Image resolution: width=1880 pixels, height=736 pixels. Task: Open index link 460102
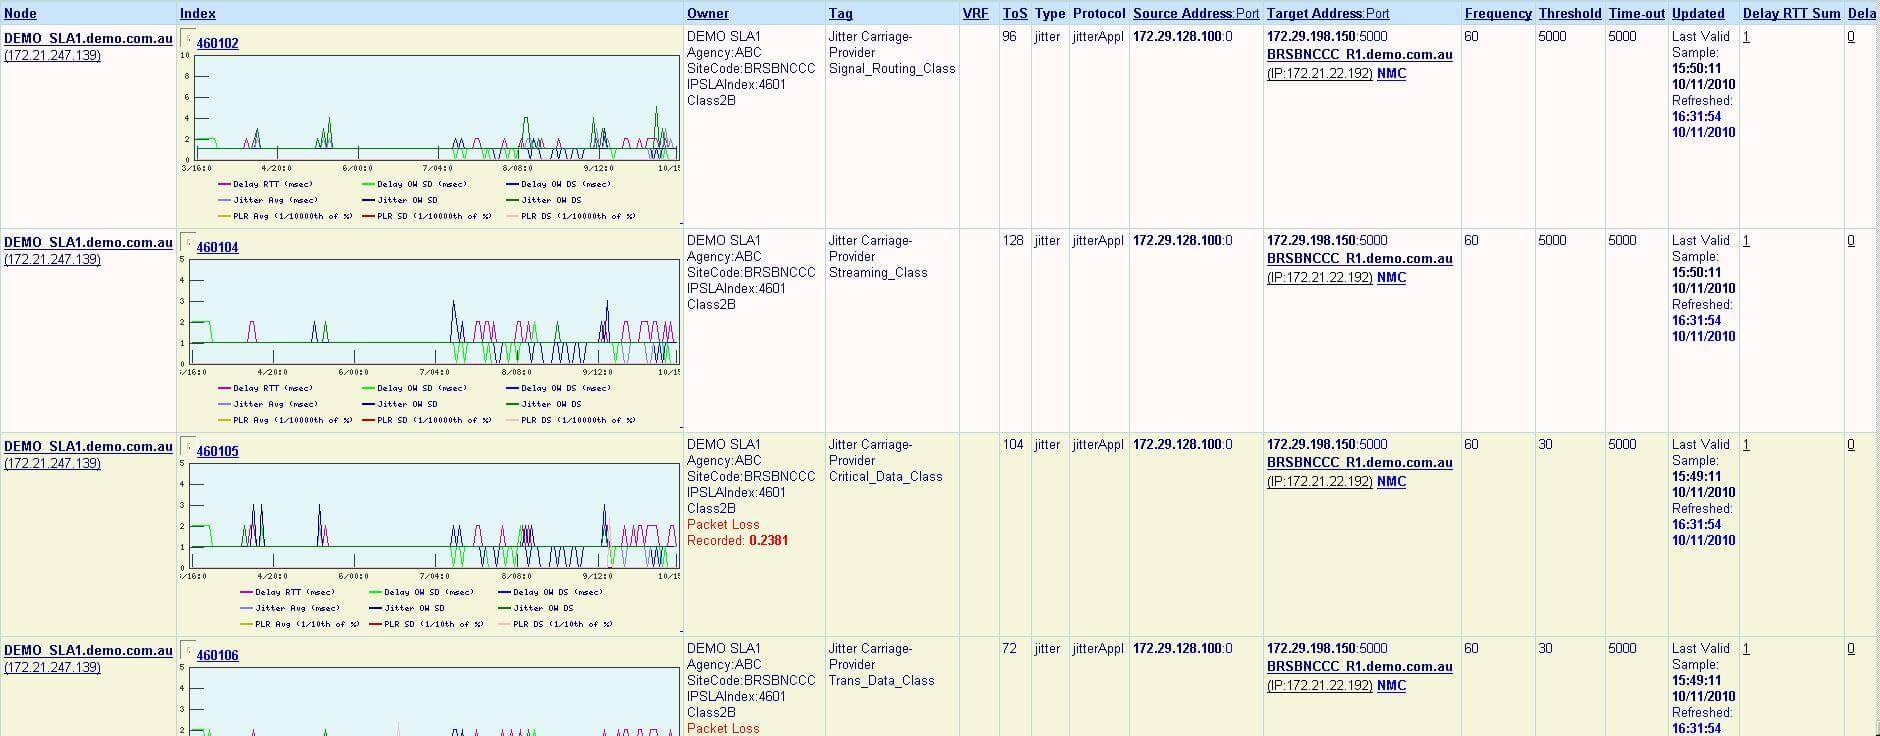pyautogui.click(x=218, y=43)
